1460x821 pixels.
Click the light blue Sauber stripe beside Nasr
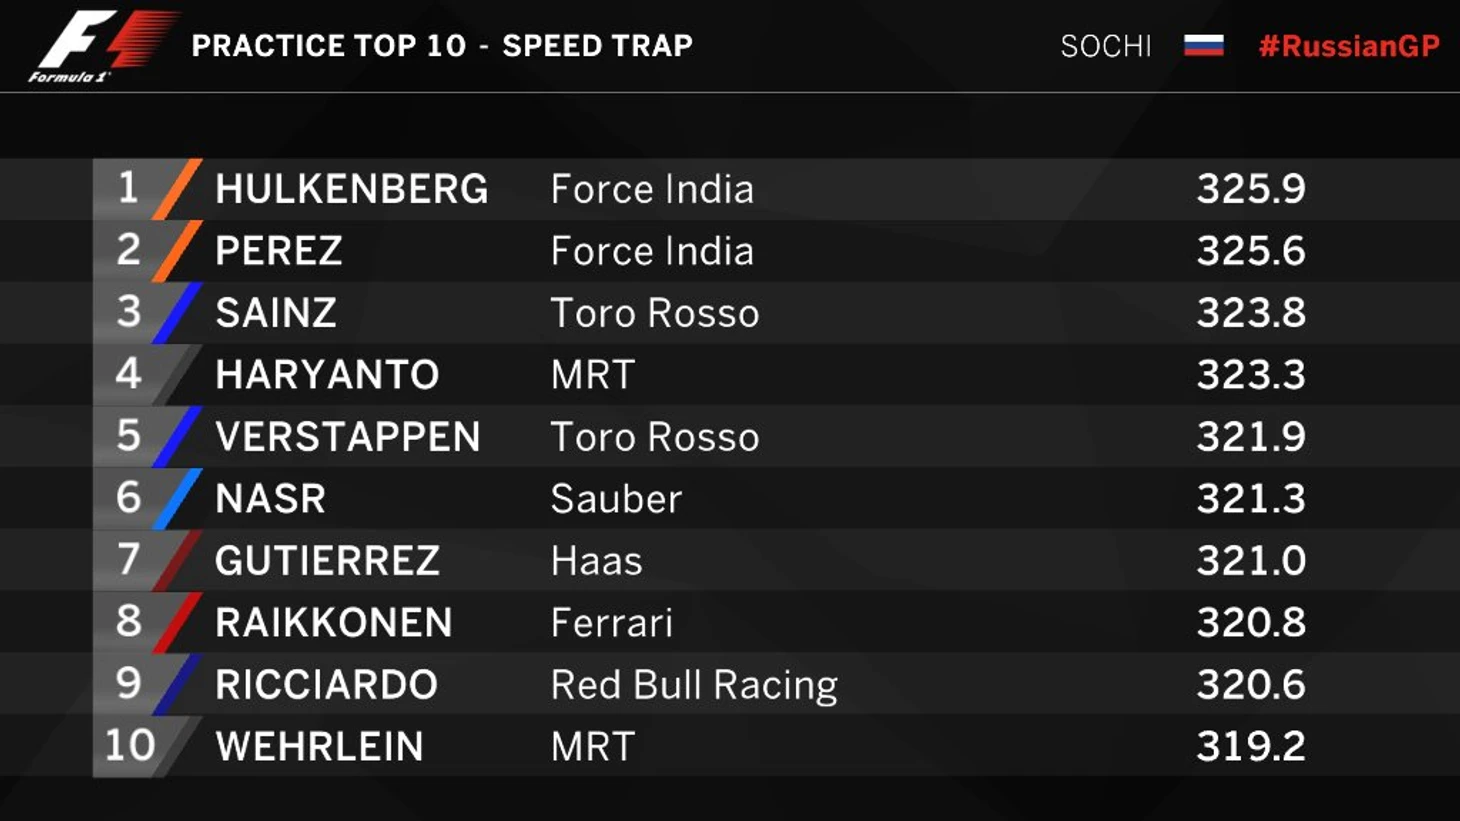coord(178,499)
